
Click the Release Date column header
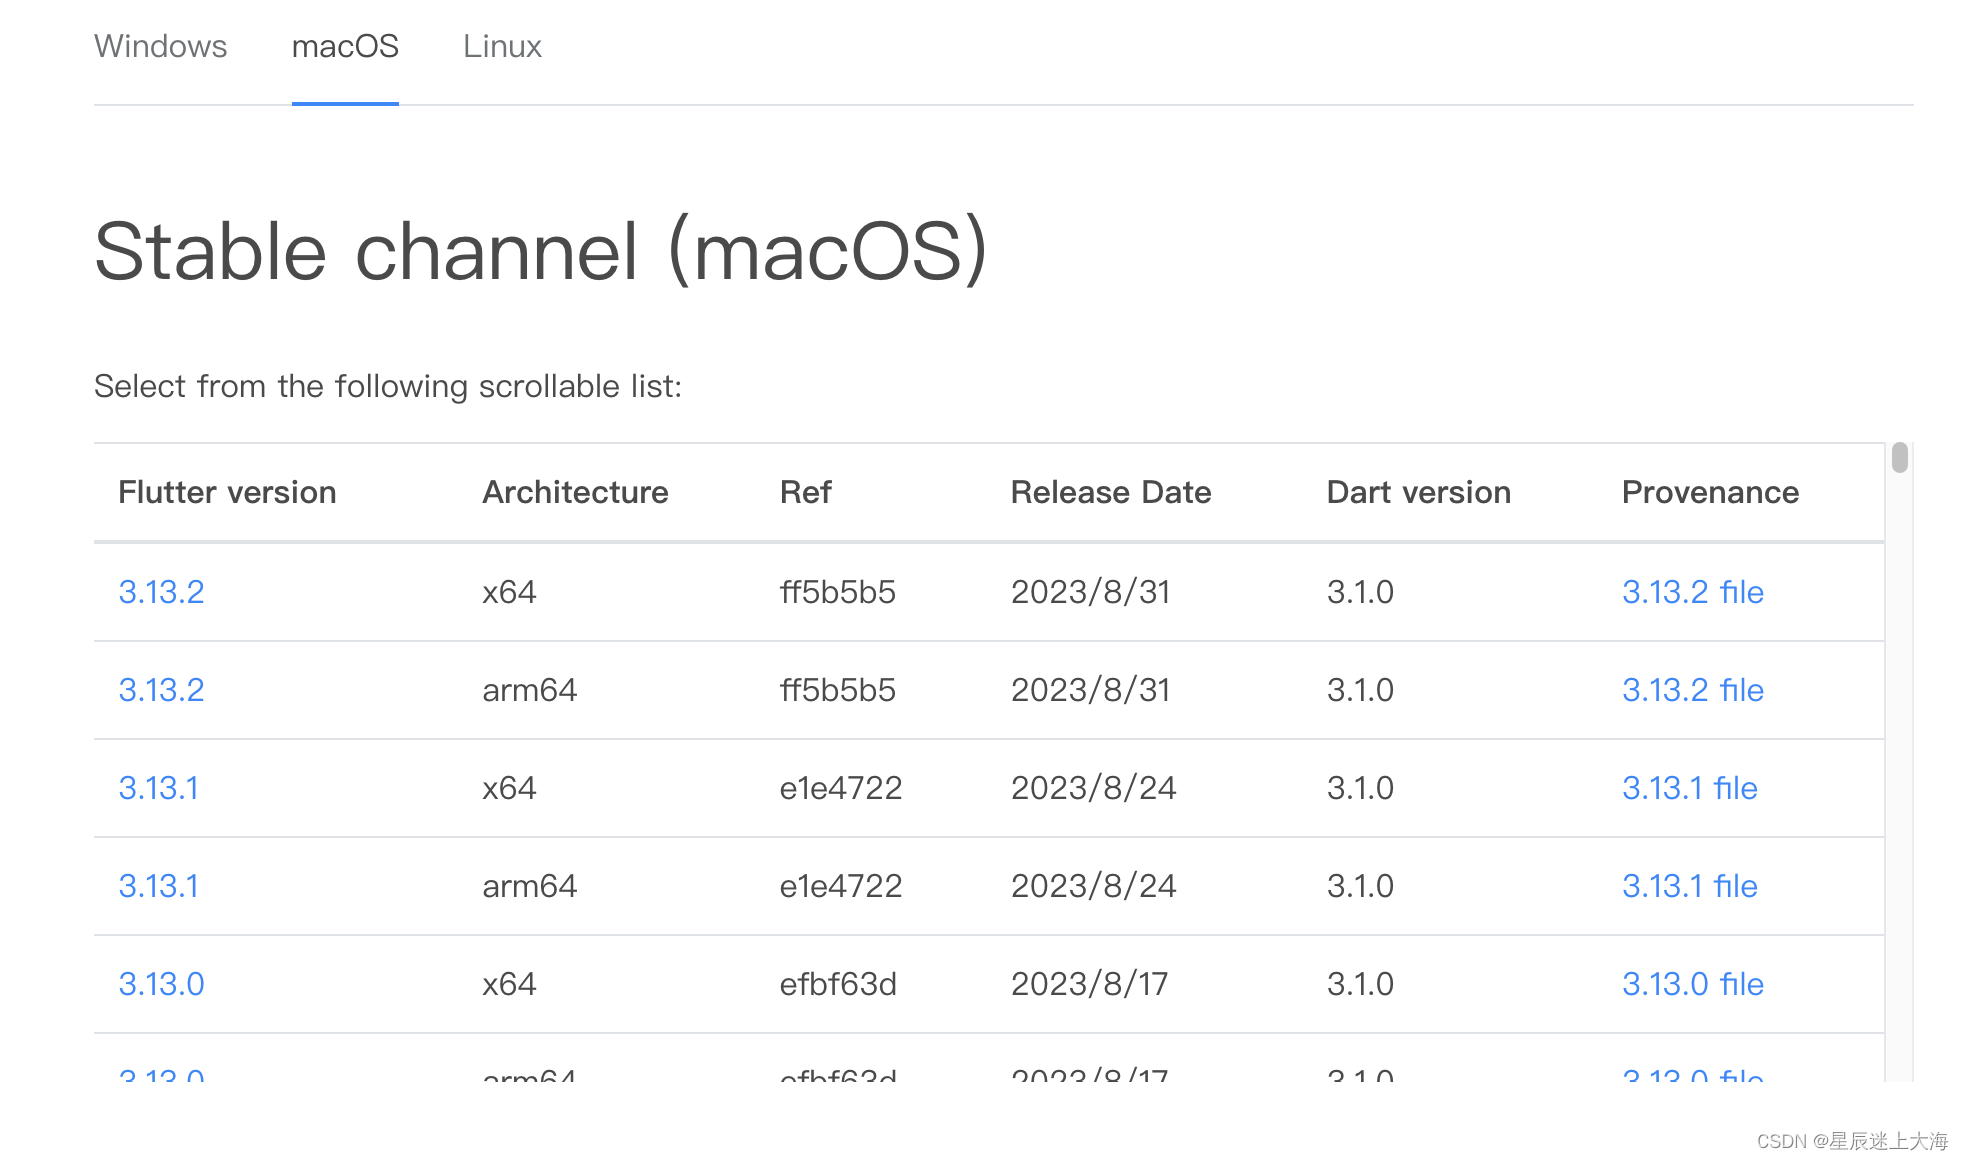point(1111,492)
